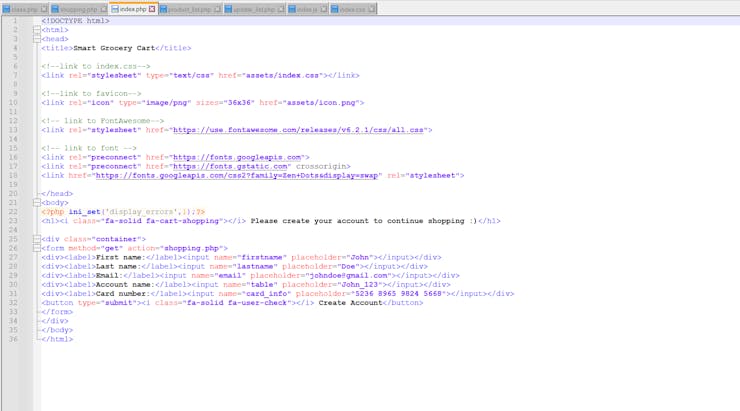Click the 'Email:' label text
This screenshot has width=740, height=411.
(x=109, y=275)
